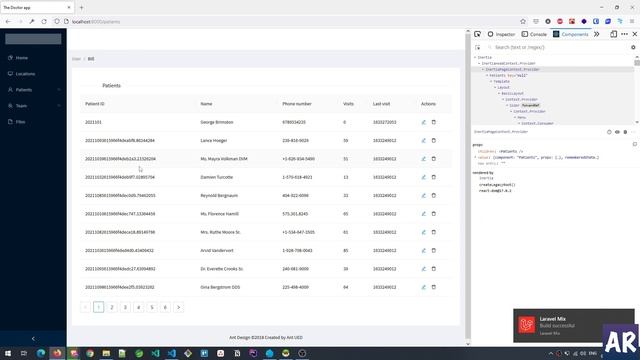The image size is (640, 360).
Task: Log component data with bug icon
Action: (625, 132)
